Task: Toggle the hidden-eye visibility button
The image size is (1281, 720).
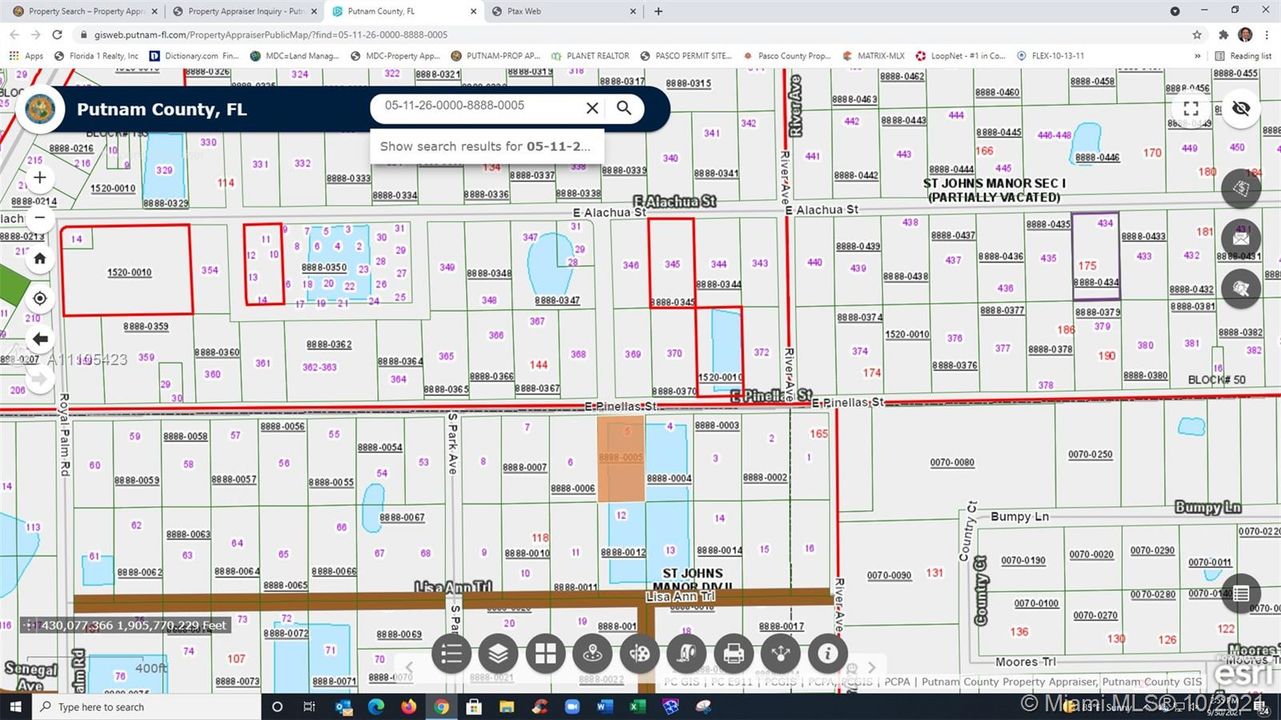Action: point(1241,108)
